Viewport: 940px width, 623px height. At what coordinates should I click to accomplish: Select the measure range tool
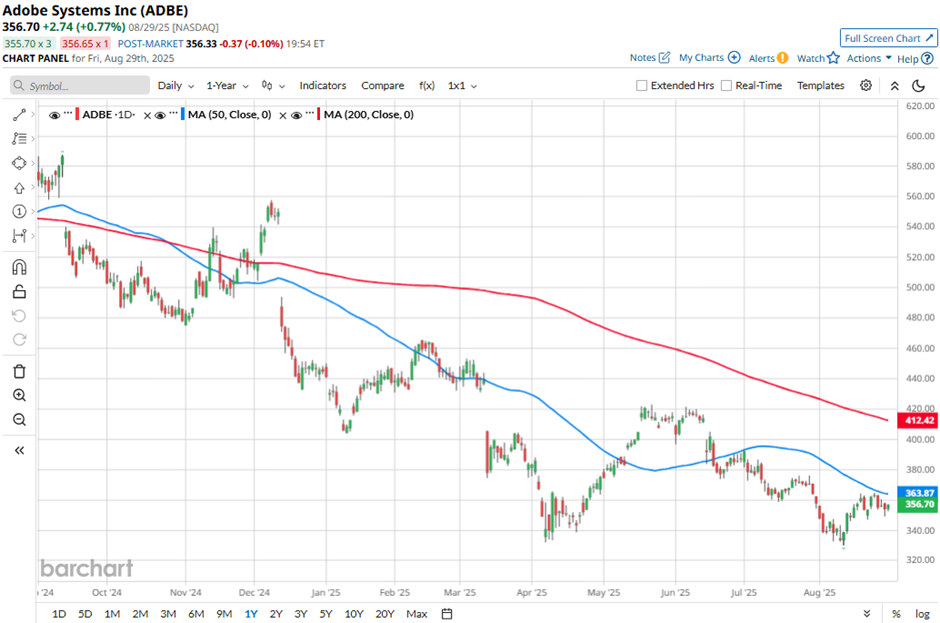tap(19, 236)
